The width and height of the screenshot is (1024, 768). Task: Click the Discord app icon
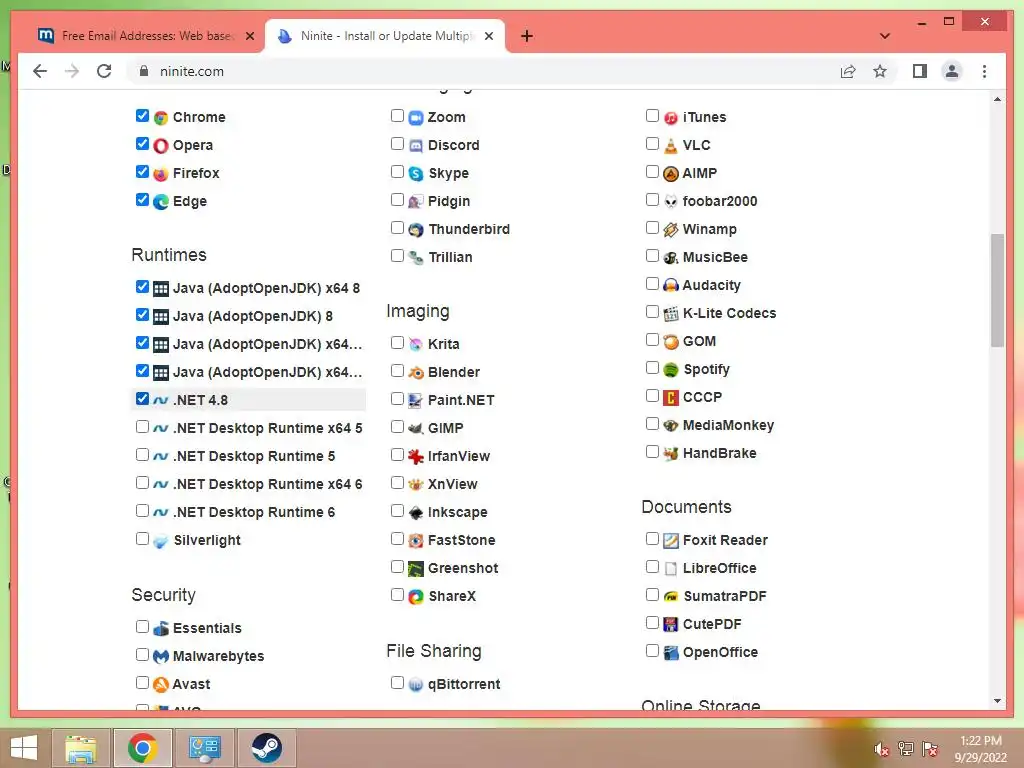click(x=416, y=146)
